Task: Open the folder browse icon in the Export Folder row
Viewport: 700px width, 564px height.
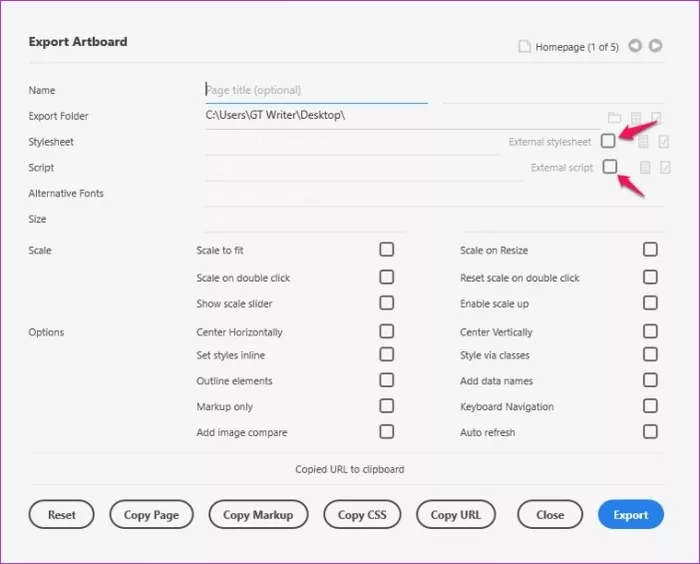Action: tap(614, 117)
